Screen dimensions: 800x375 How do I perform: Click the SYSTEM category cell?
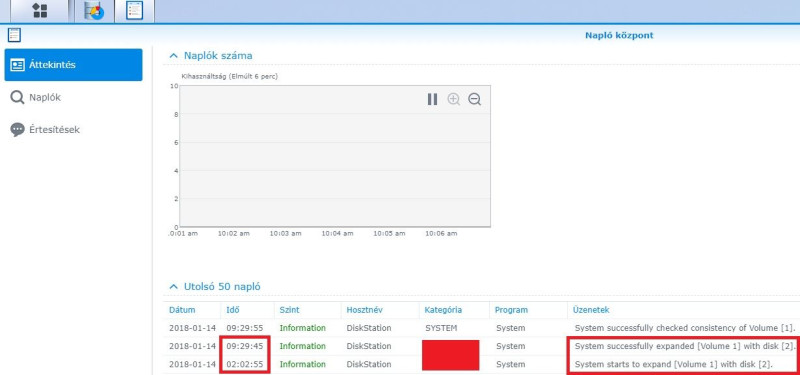(x=441, y=328)
